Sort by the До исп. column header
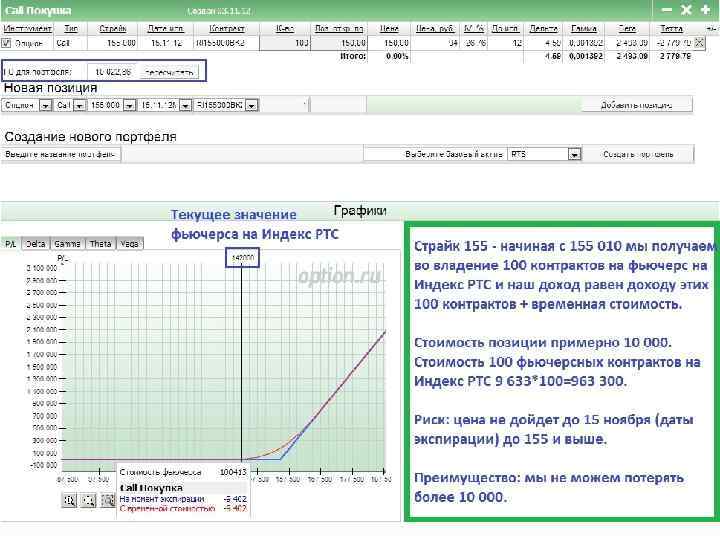Image resolution: width=720 pixels, height=540 pixels. tap(505, 28)
